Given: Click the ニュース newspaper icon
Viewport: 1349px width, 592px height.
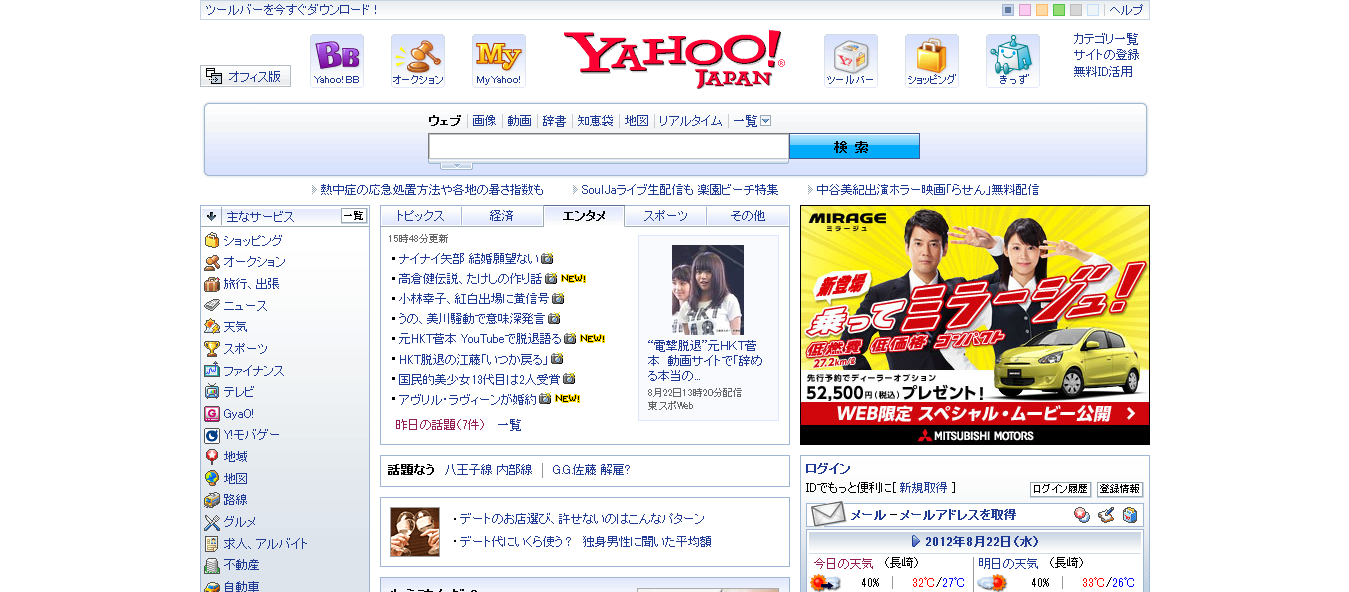Looking at the screenshot, I should click(212, 305).
